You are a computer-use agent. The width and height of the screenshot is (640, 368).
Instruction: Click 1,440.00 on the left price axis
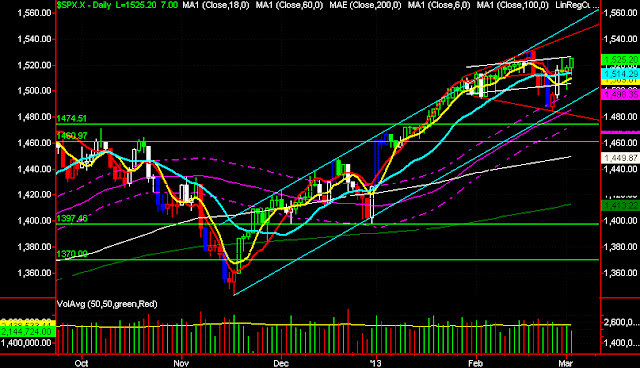pyautogui.click(x=34, y=169)
